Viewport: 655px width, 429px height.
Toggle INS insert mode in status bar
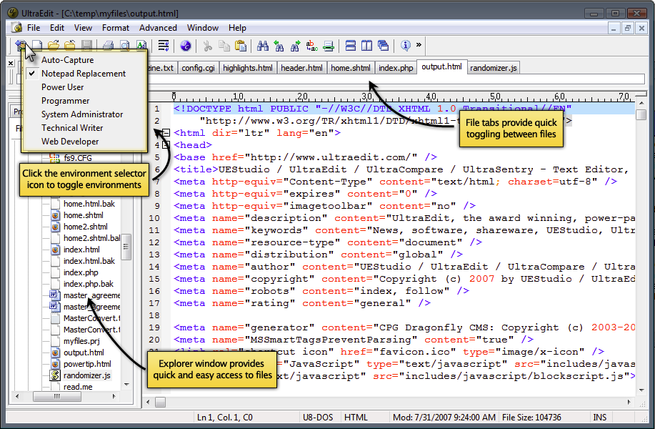(599, 417)
